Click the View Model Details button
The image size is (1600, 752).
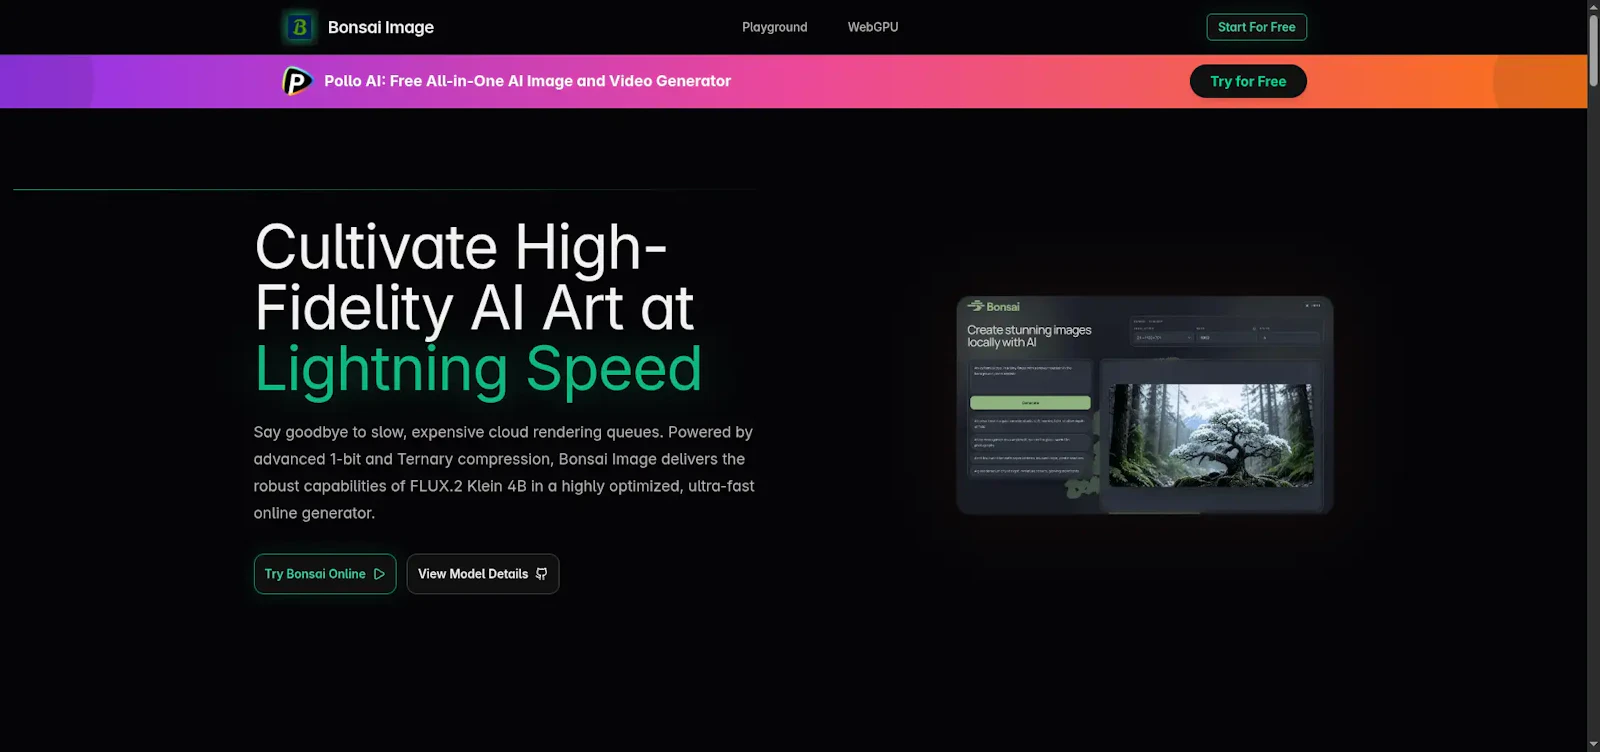(483, 574)
